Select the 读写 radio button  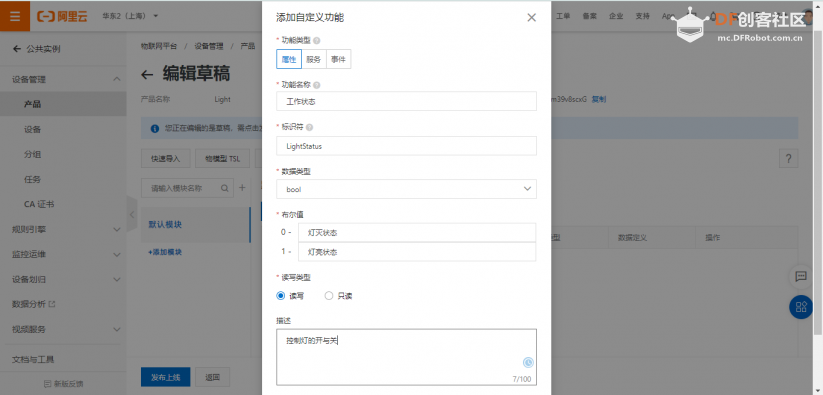281,296
